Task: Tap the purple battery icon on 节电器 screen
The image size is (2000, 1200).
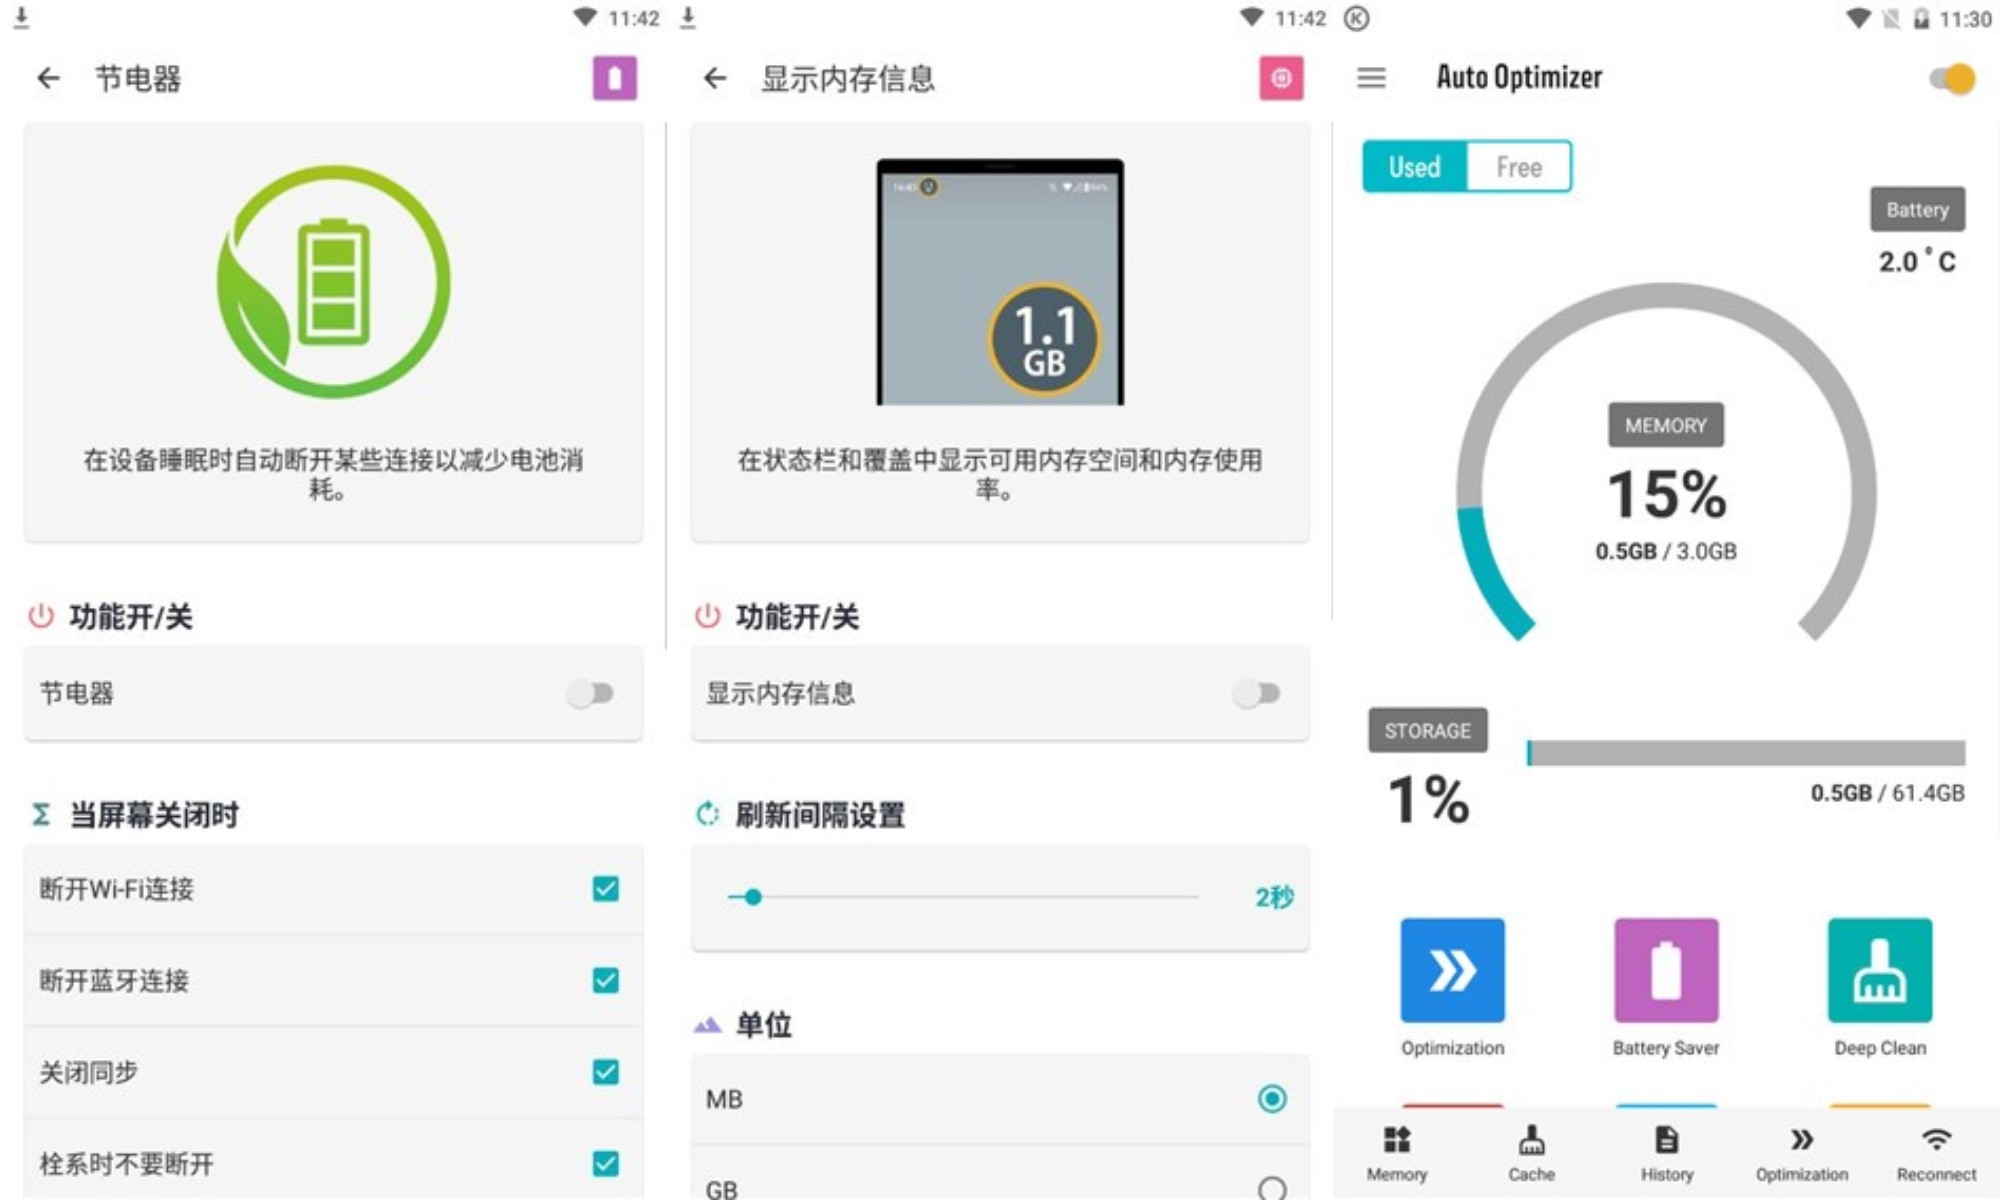Action: (614, 77)
